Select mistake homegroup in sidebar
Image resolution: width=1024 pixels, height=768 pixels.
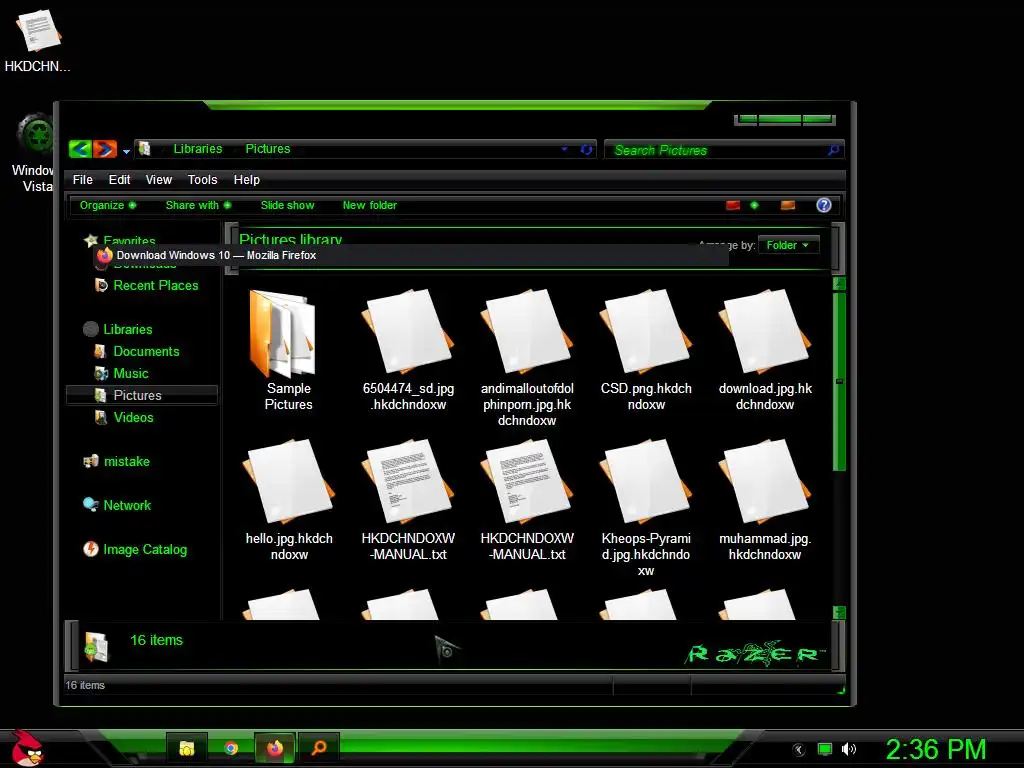(117, 462)
